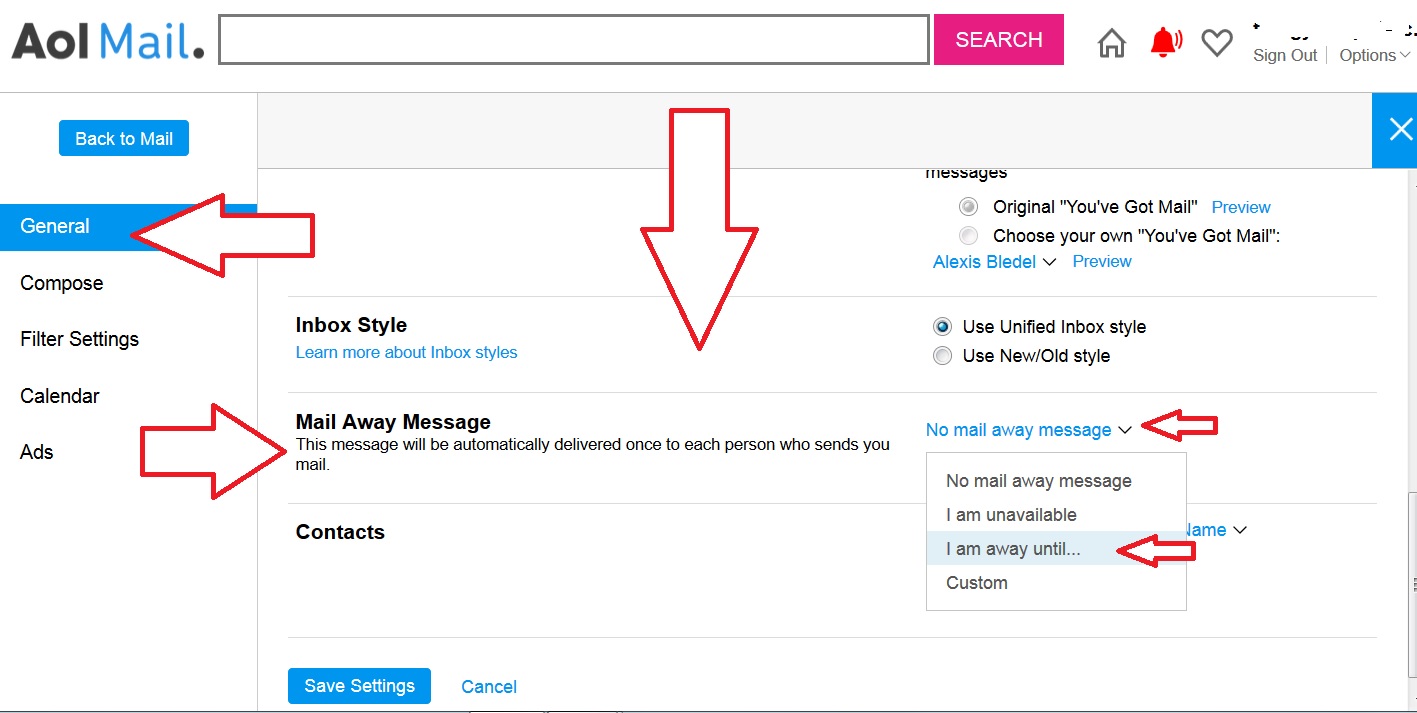Click the Sign Out link
Screen dimensions: 1417x713
tap(1285, 56)
